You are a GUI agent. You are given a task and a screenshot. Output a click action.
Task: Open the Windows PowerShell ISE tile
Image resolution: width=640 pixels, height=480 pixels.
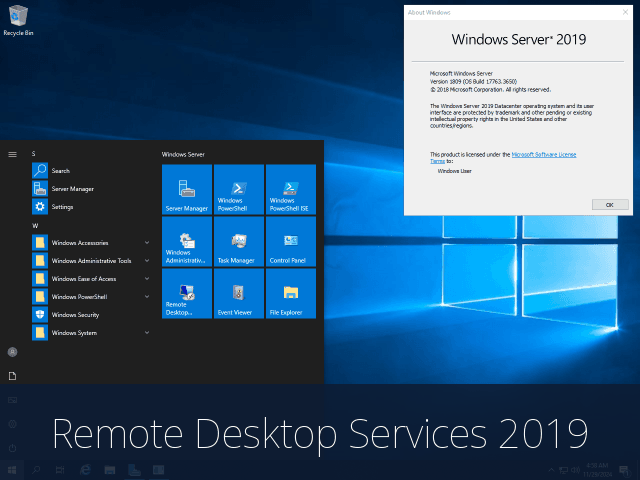click(x=291, y=189)
